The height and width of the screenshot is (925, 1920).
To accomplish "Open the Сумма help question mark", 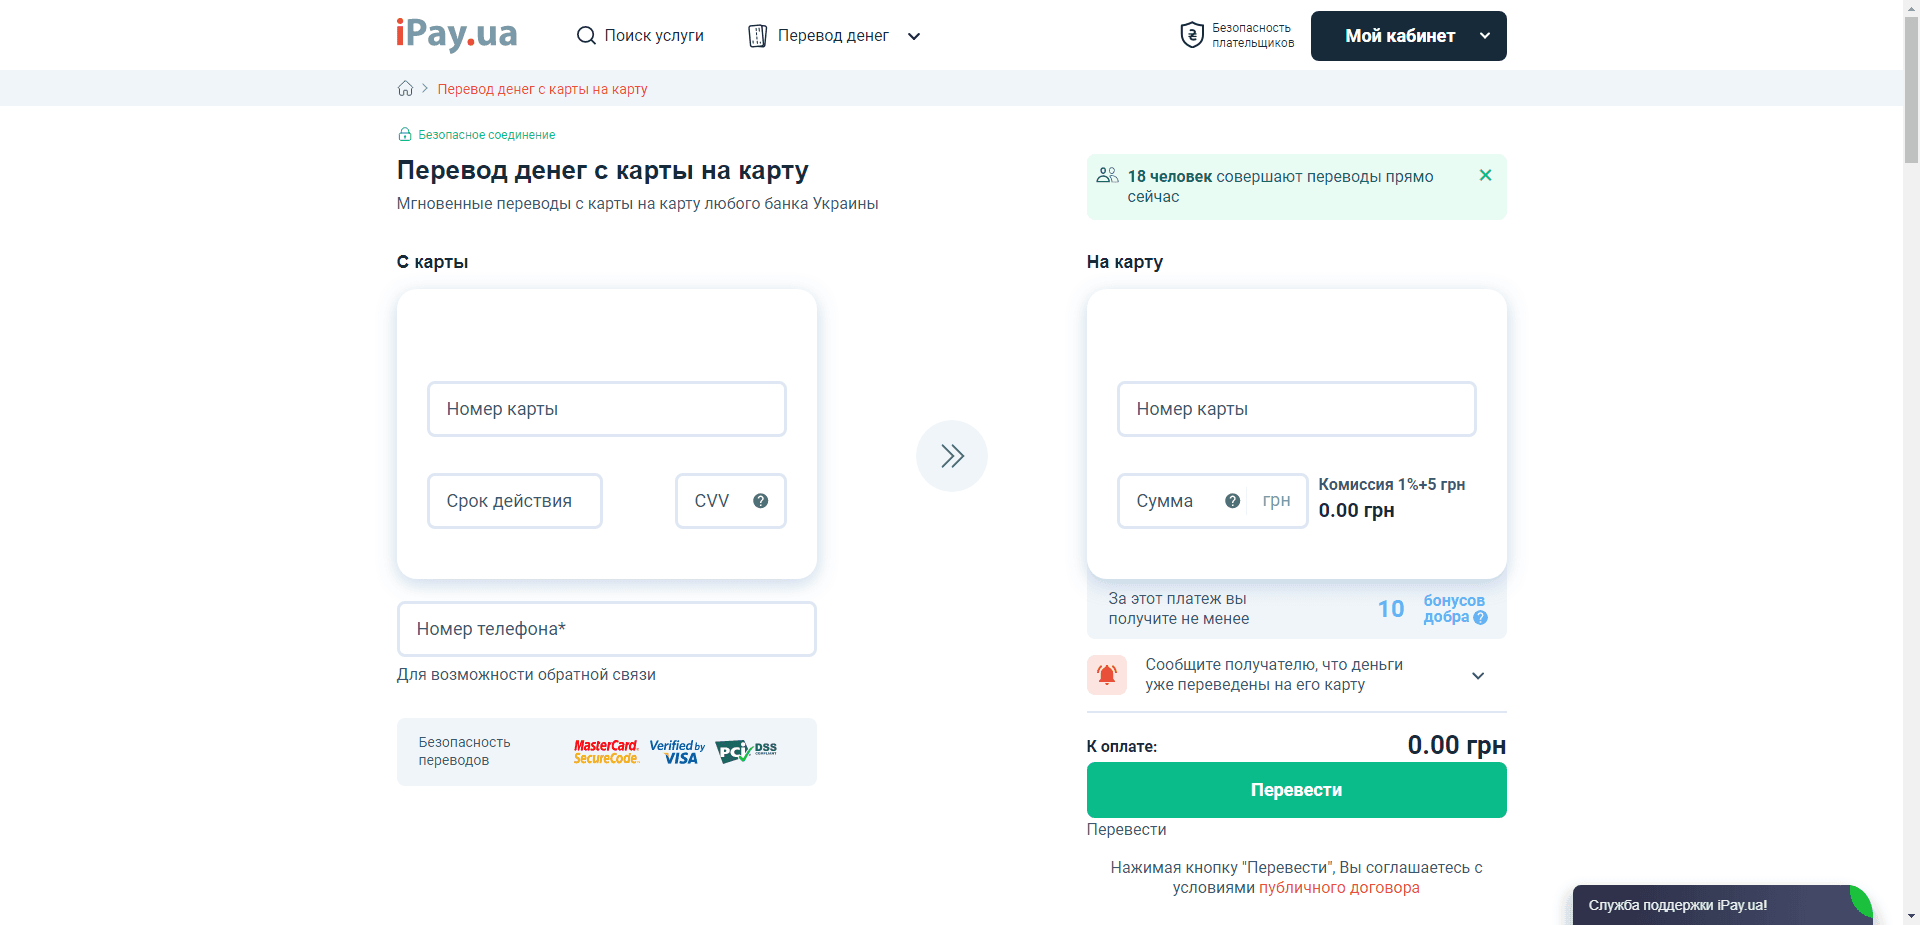I will point(1233,501).
